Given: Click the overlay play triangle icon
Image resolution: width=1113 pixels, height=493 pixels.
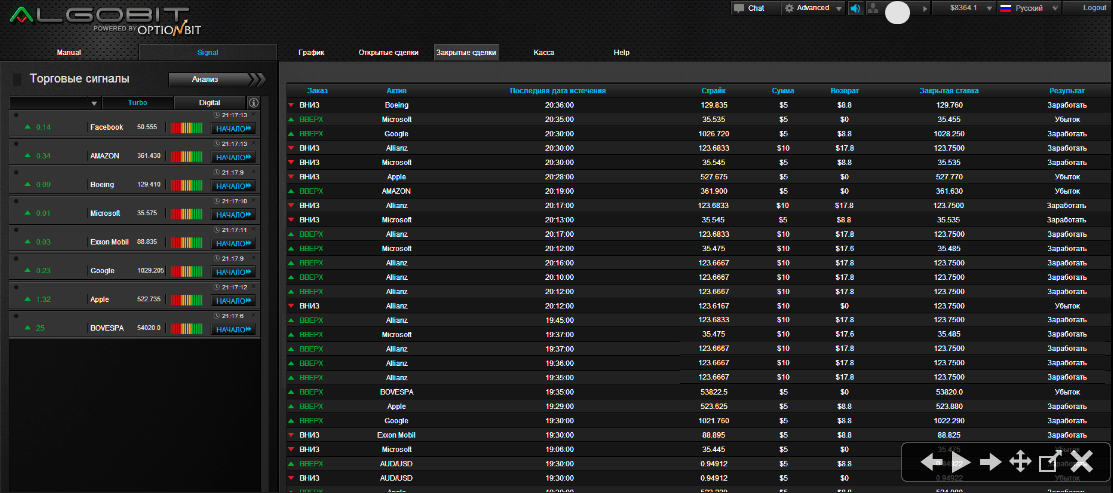Looking at the screenshot, I should click(960, 463).
